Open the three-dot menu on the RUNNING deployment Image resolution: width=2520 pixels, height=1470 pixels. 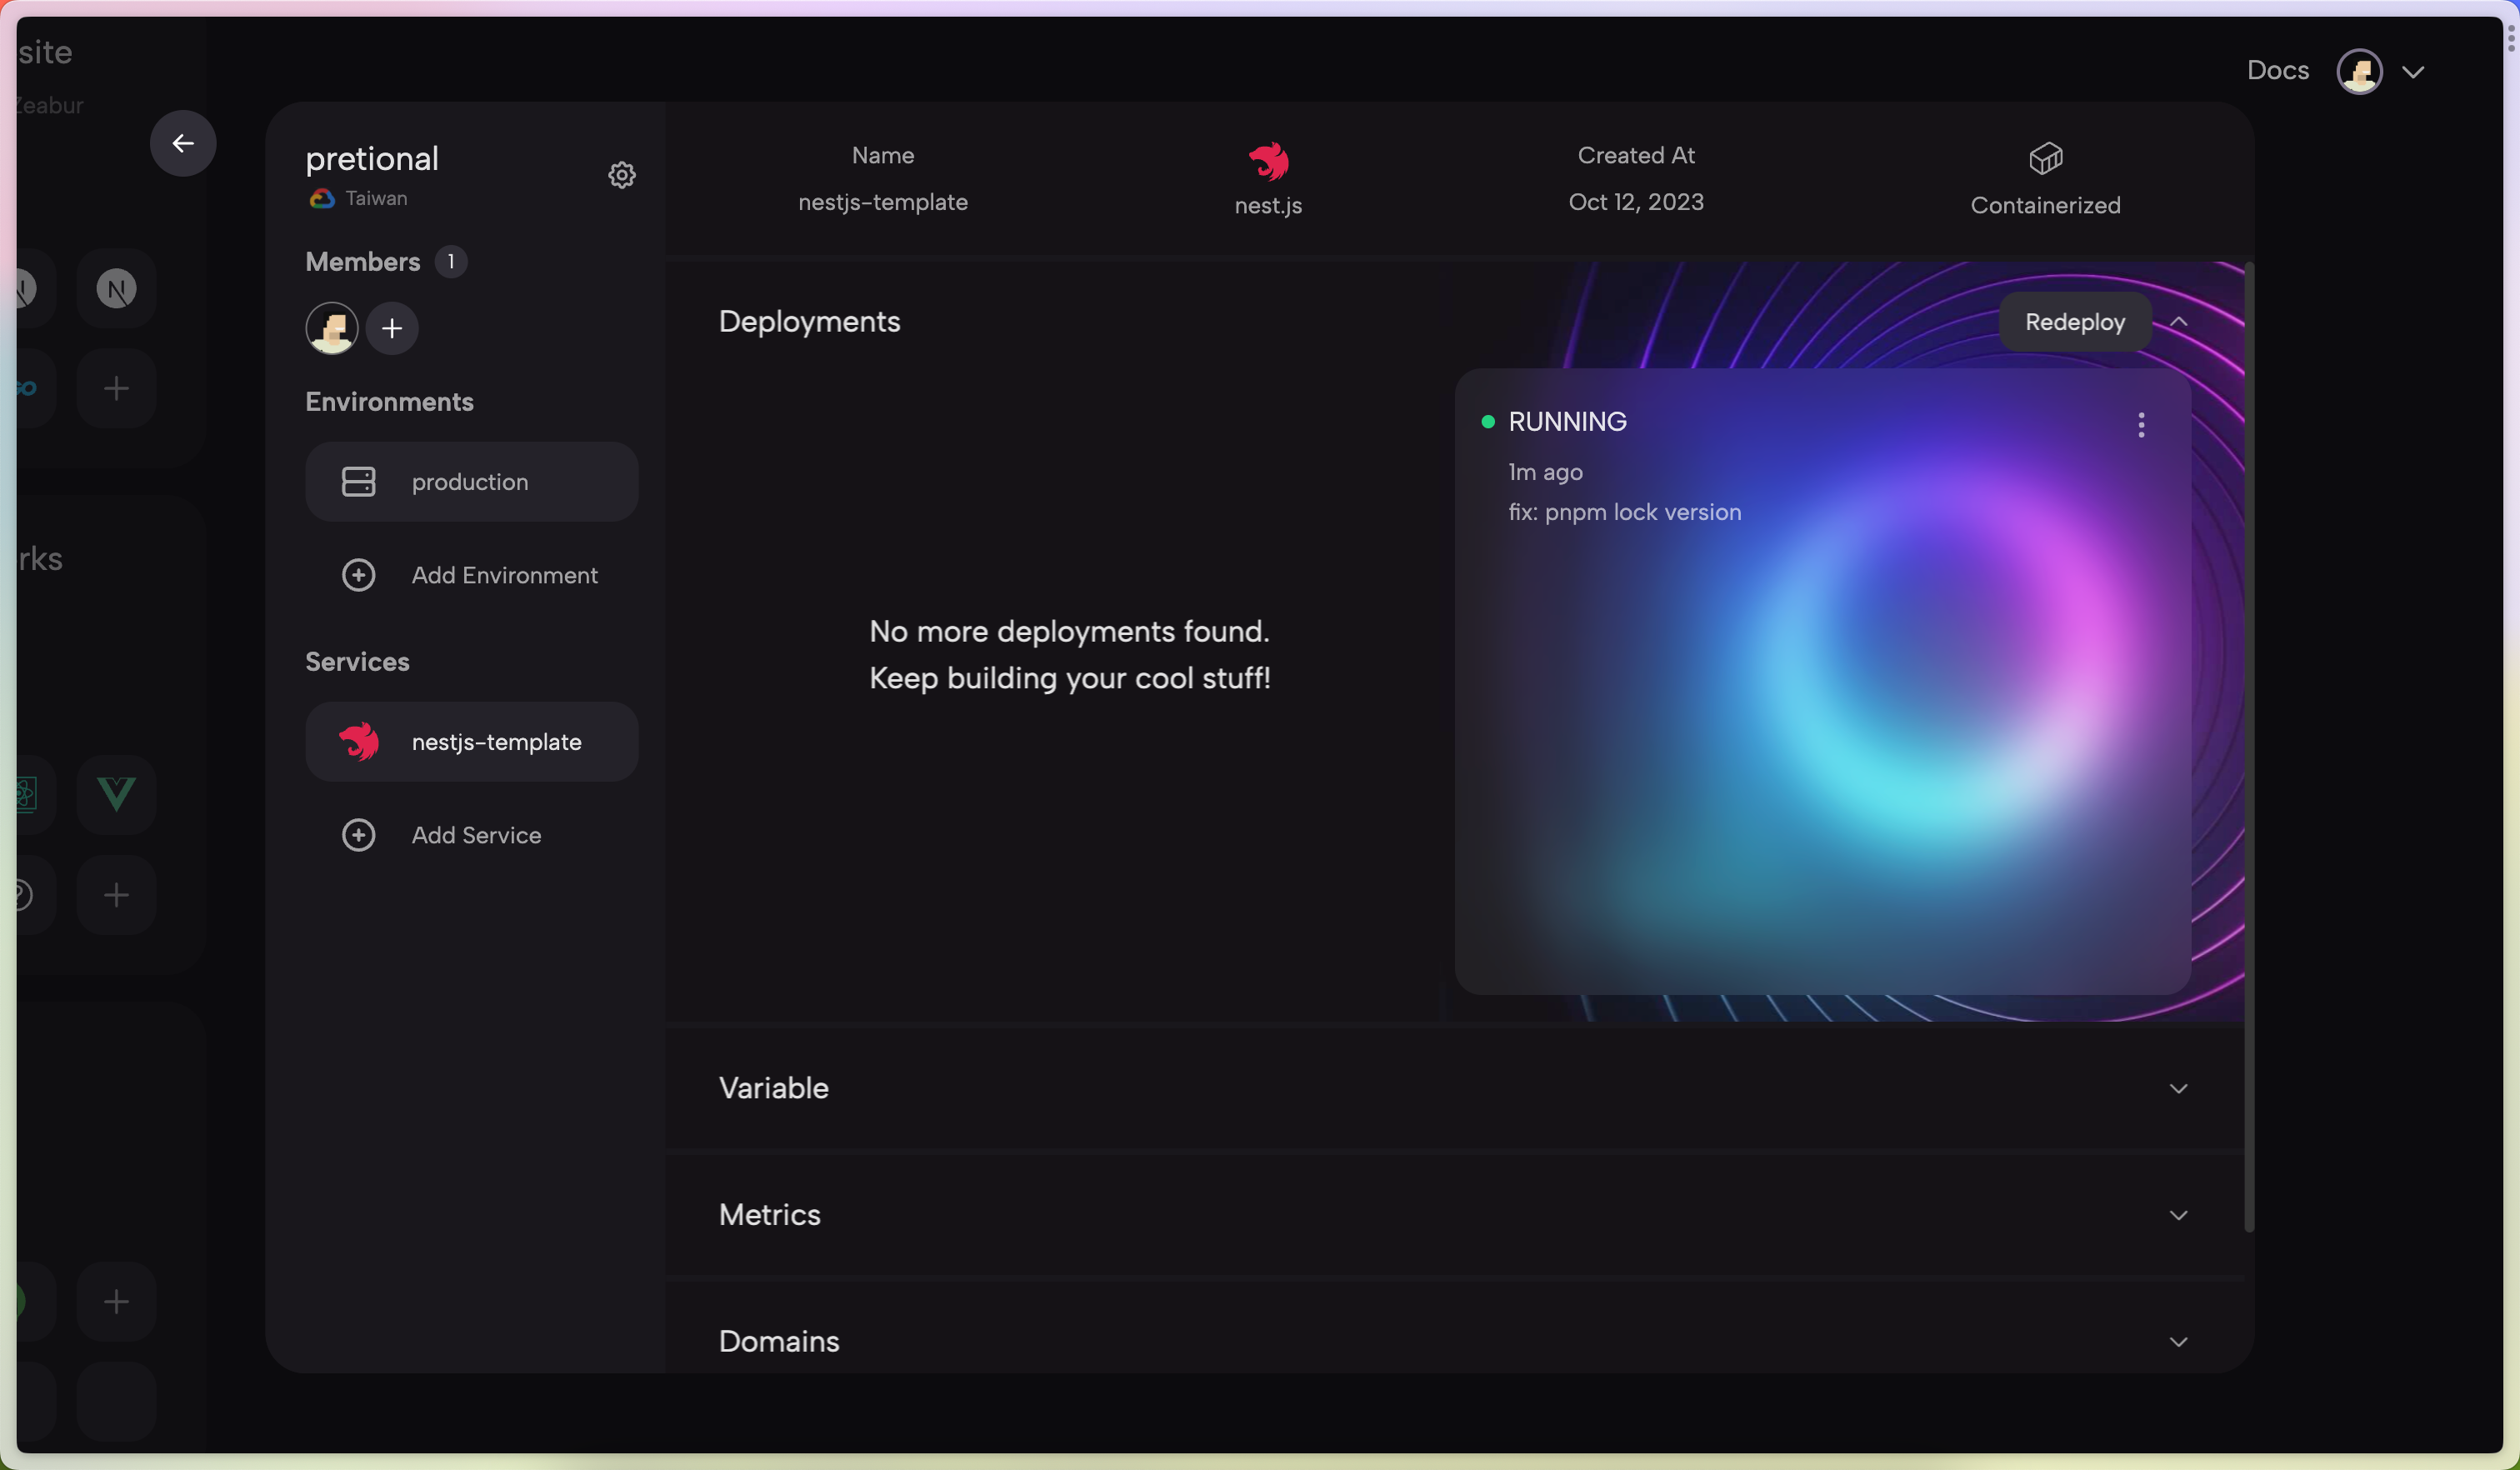tap(2140, 425)
